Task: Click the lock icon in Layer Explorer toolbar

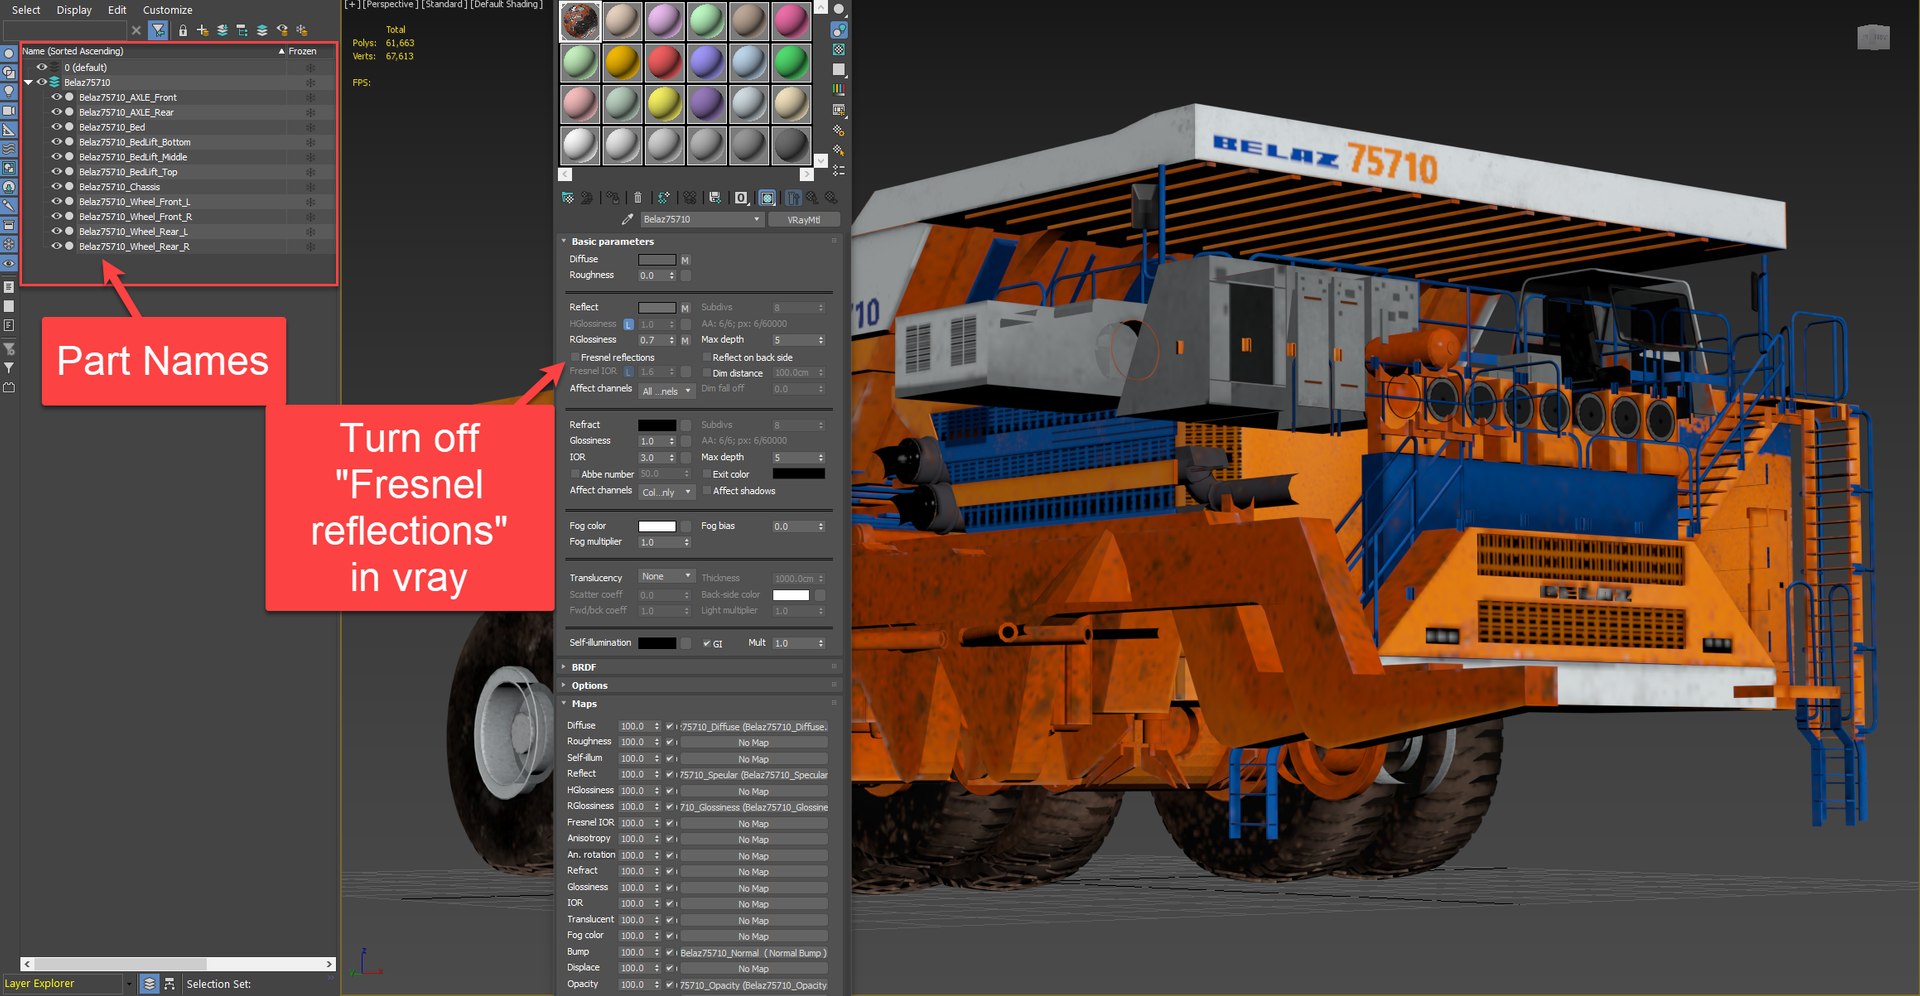Action: 183,31
